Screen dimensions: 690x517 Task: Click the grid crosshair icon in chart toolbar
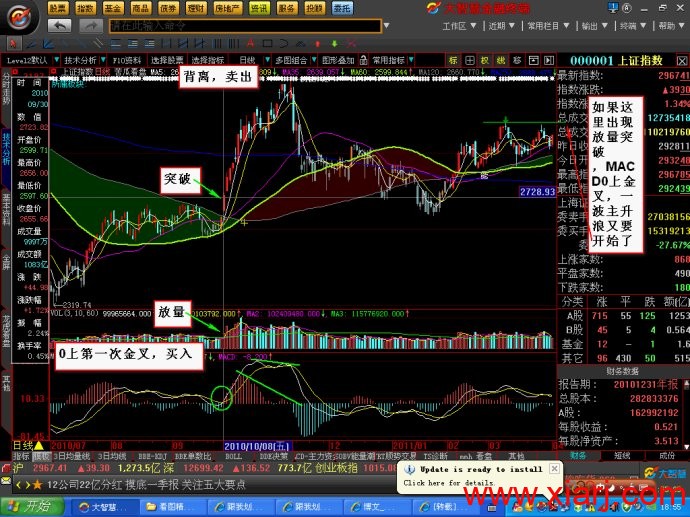point(470,60)
